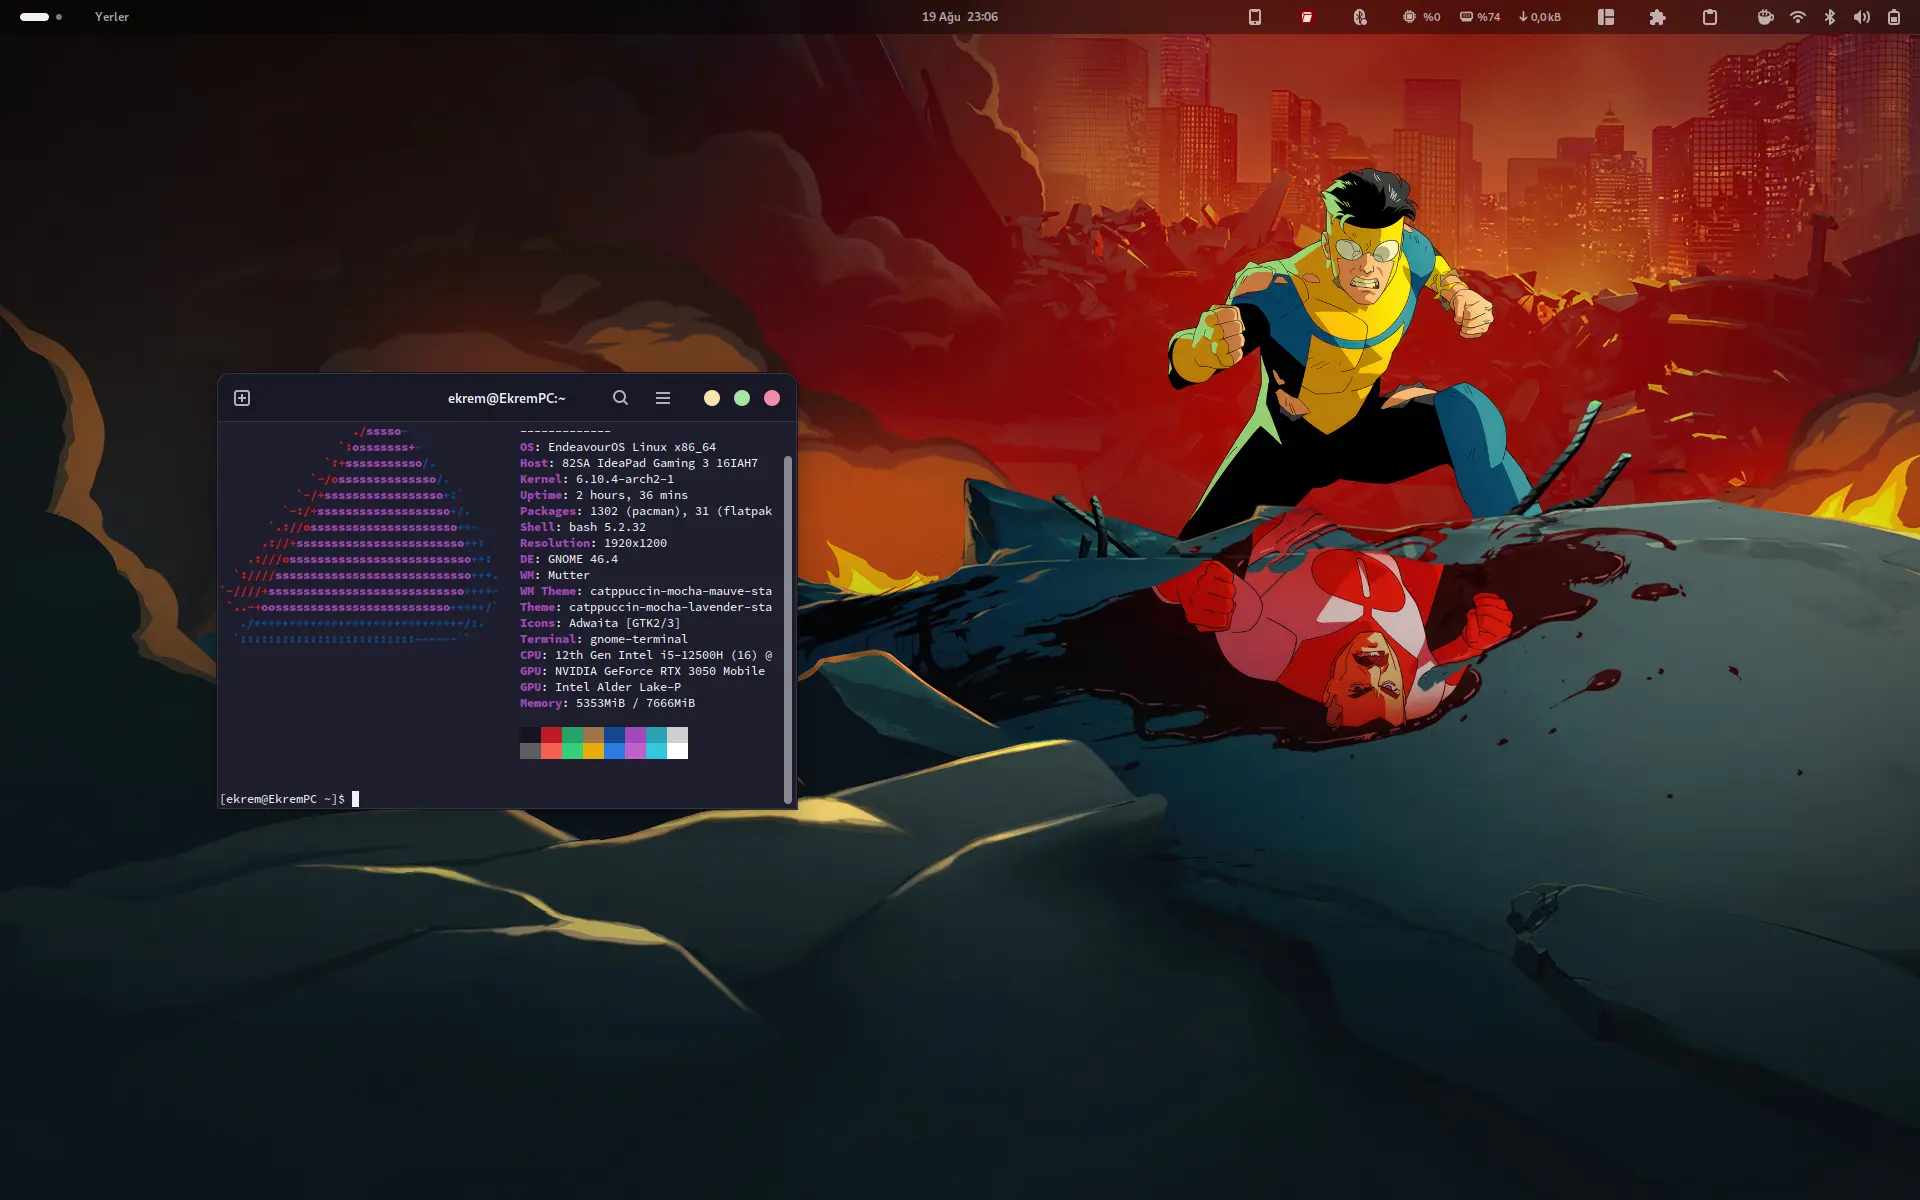Open the terminal hamburger menu

pyautogui.click(x=662, y=398)
